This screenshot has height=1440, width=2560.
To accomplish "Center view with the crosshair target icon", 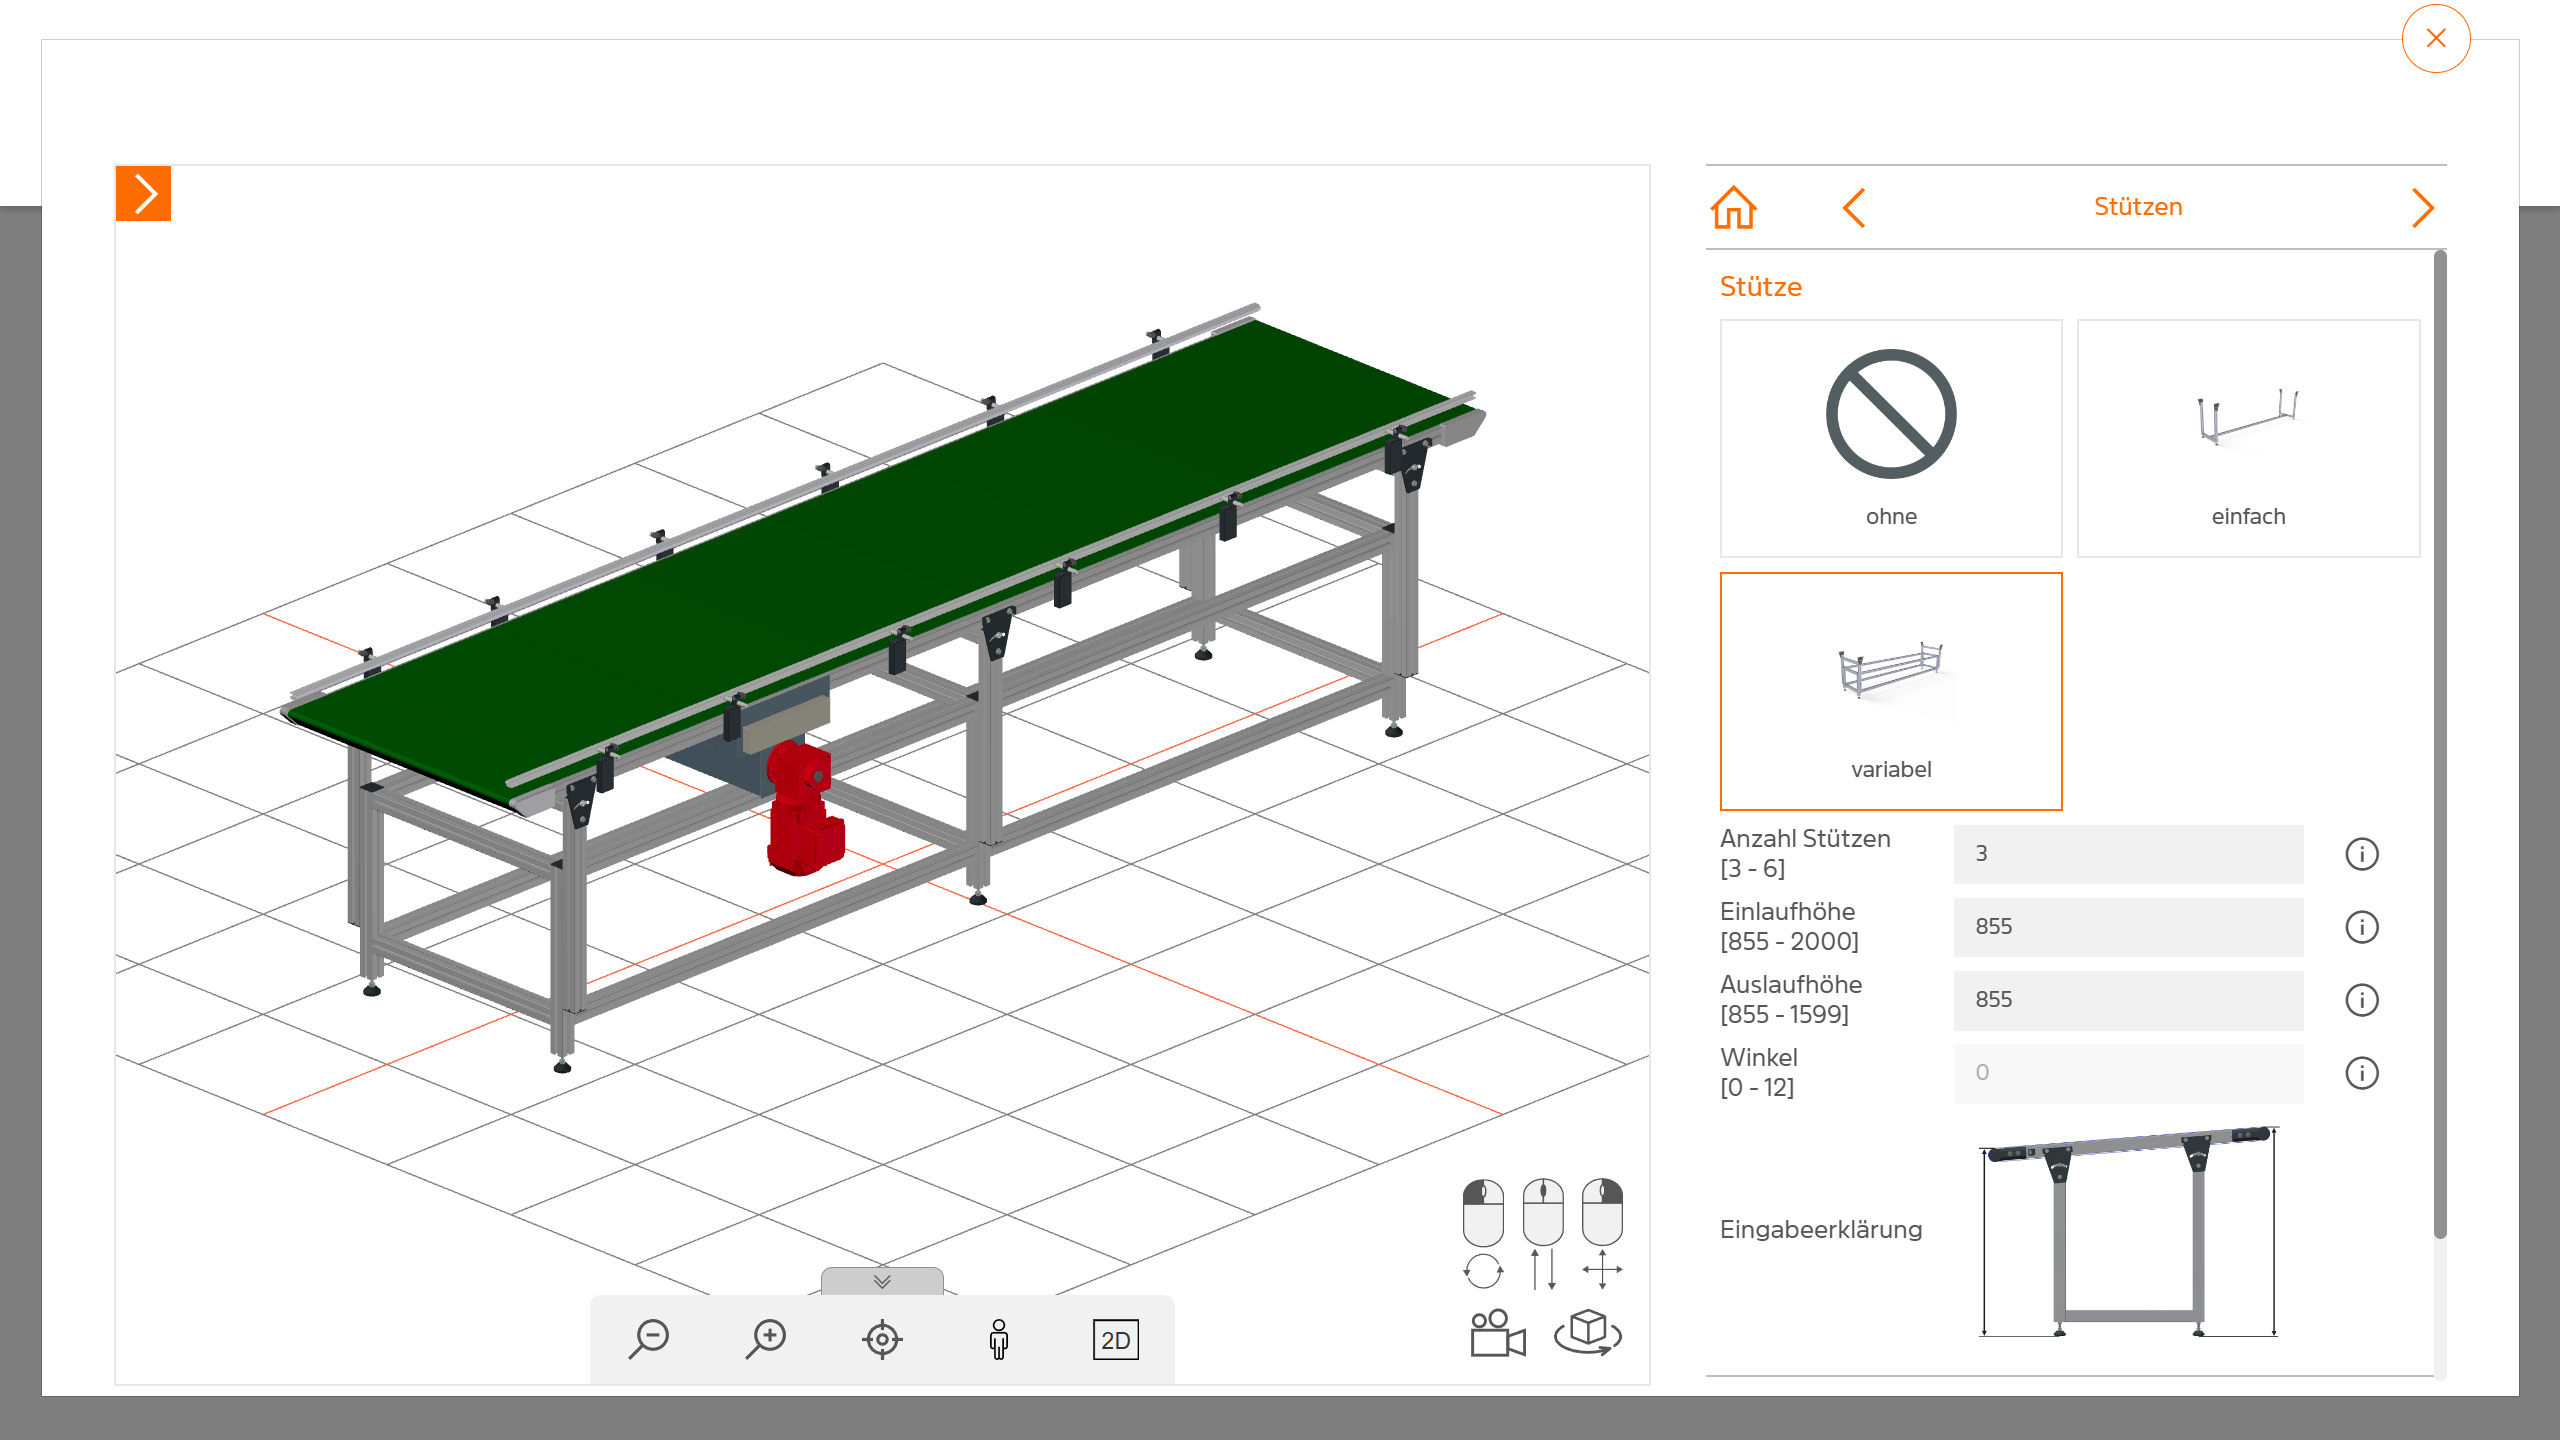I will 882,1339.
